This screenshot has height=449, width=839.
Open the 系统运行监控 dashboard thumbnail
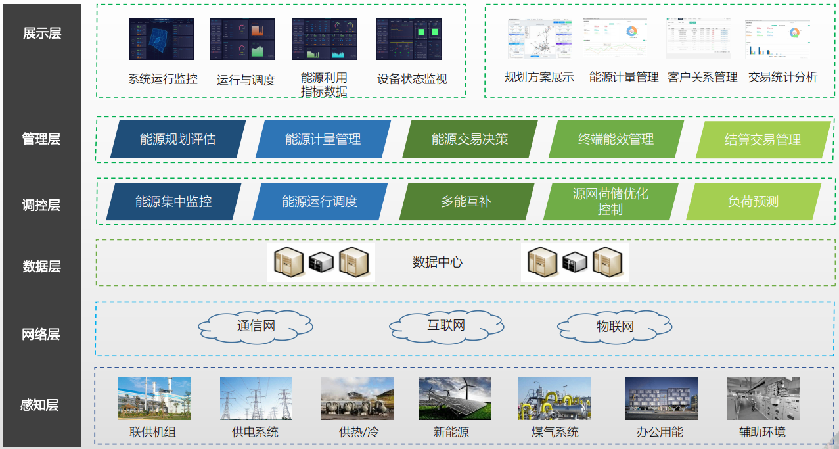click(163, 40)
